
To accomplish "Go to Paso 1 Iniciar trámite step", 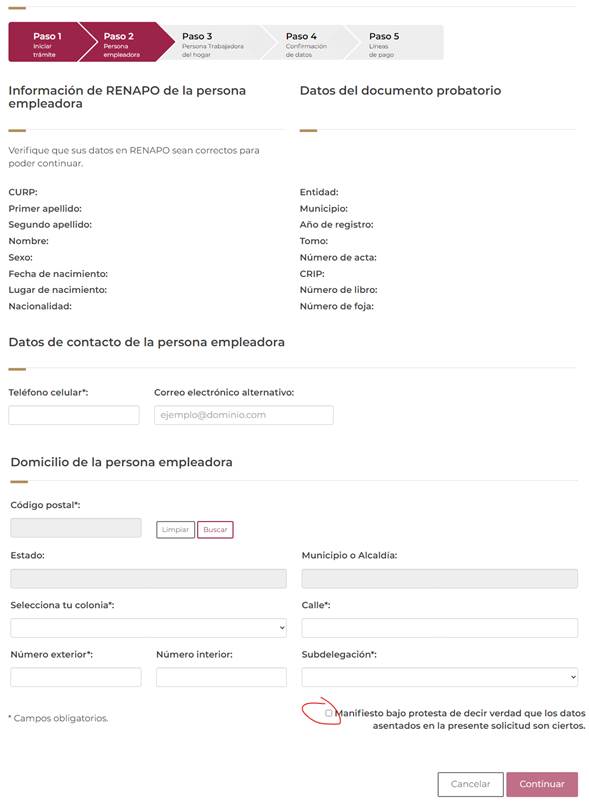I will [x=45, y=42].
